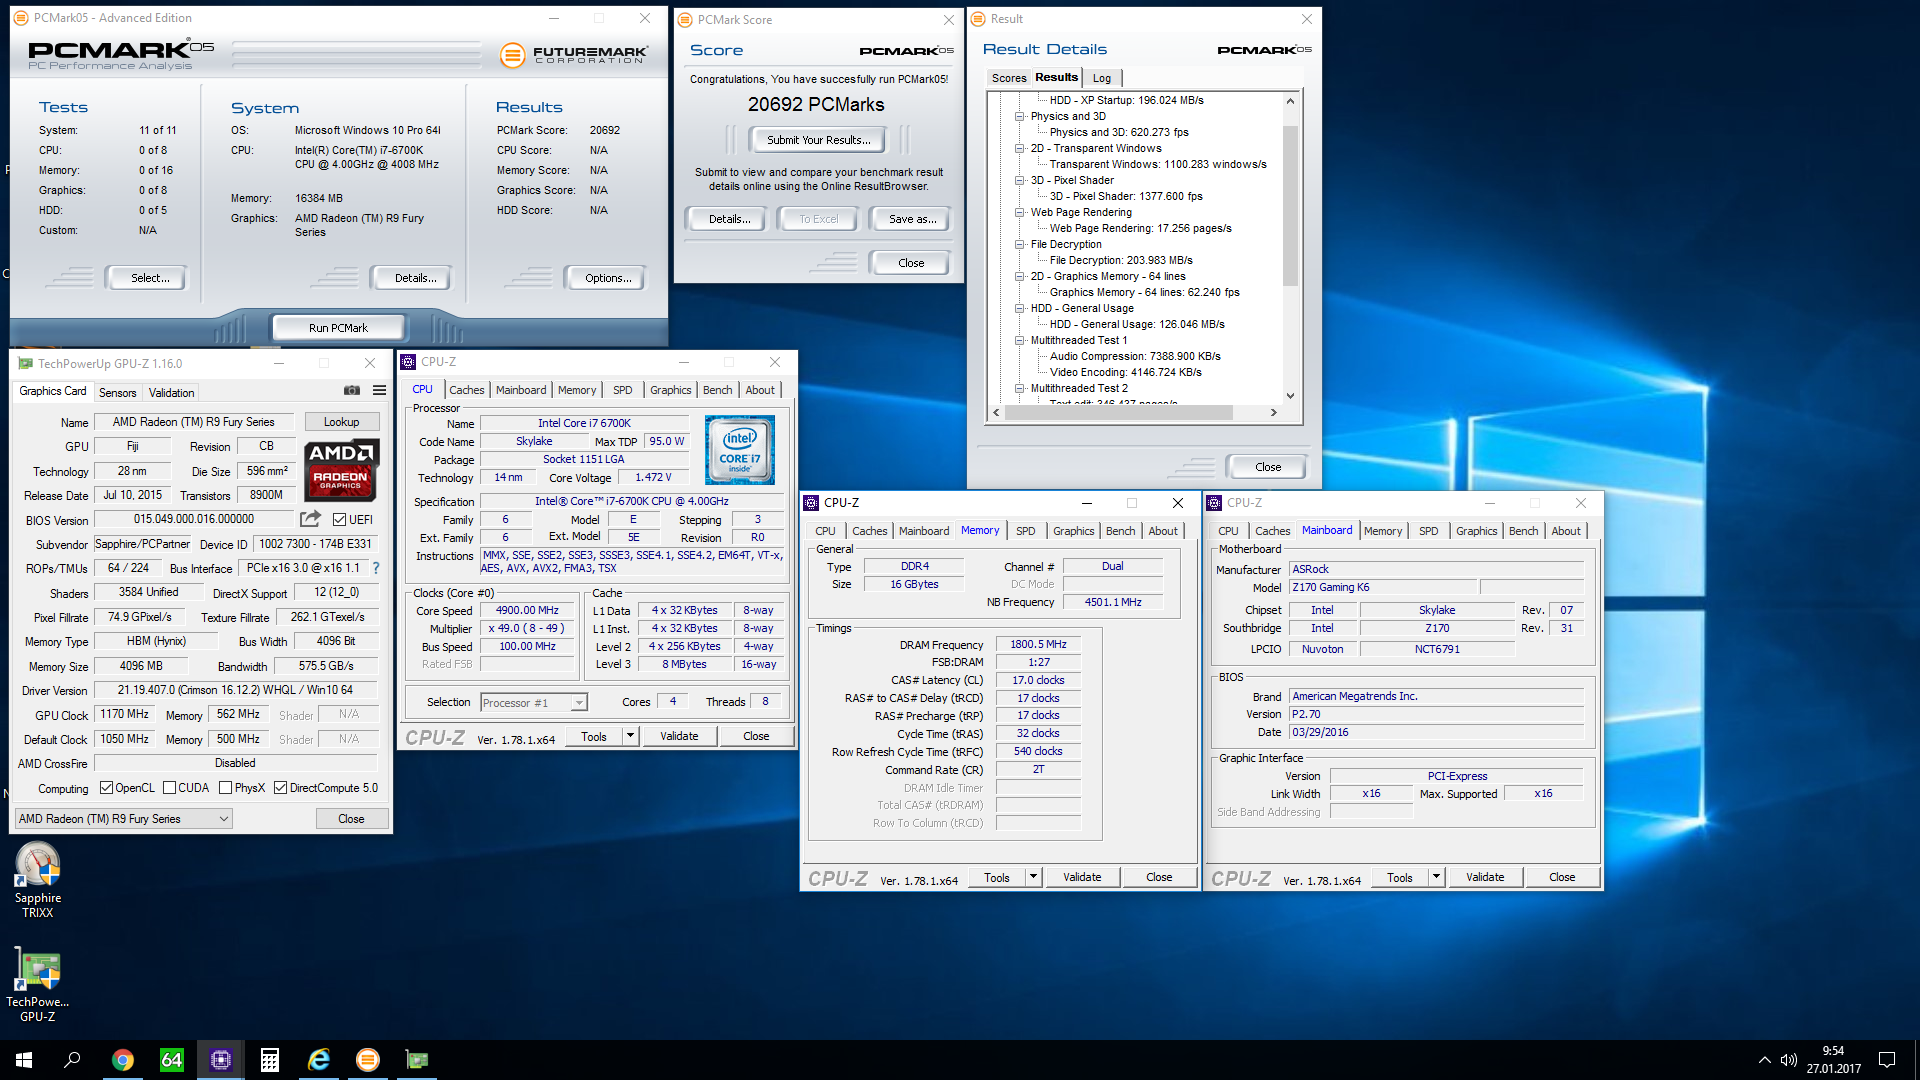Click the GPU-Z screenshot camera icon
This screenshot has width=1920, height=1080.
(x=352, y=391)
